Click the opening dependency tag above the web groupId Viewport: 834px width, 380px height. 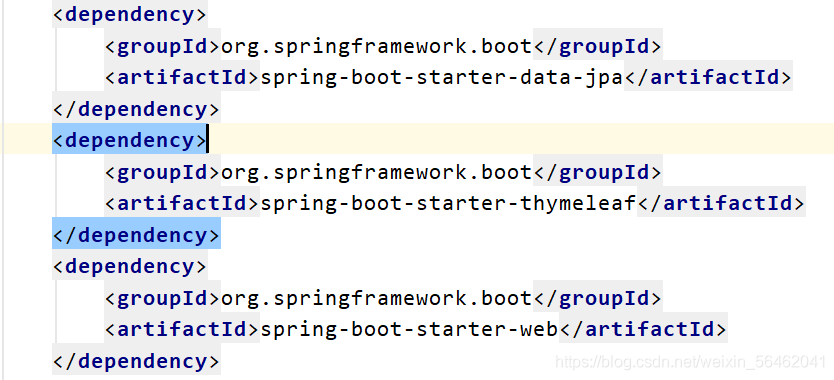coord(130,266)
